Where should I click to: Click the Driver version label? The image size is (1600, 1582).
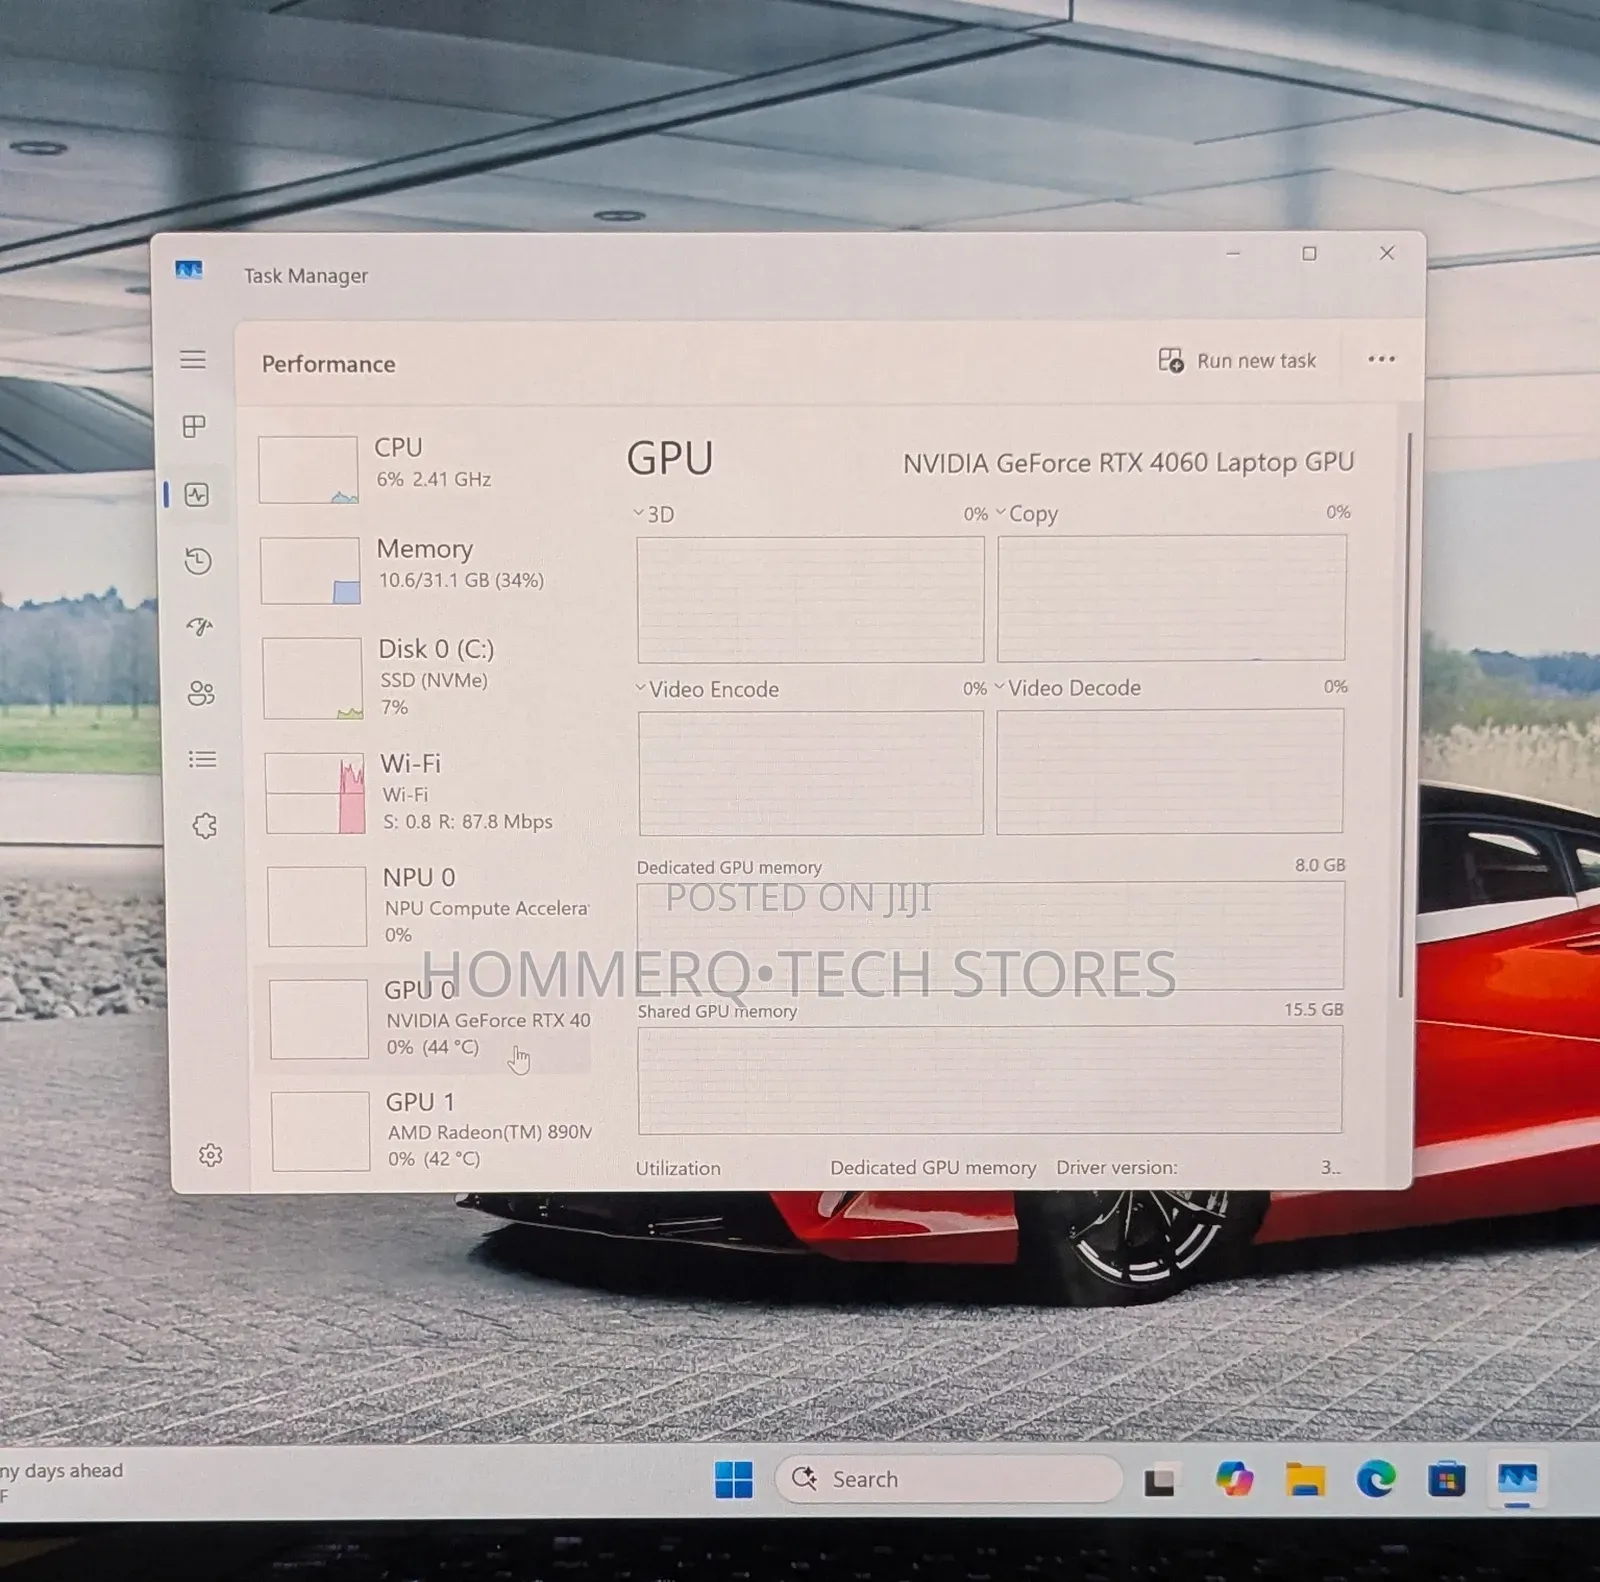[x=1117, y=1168]
